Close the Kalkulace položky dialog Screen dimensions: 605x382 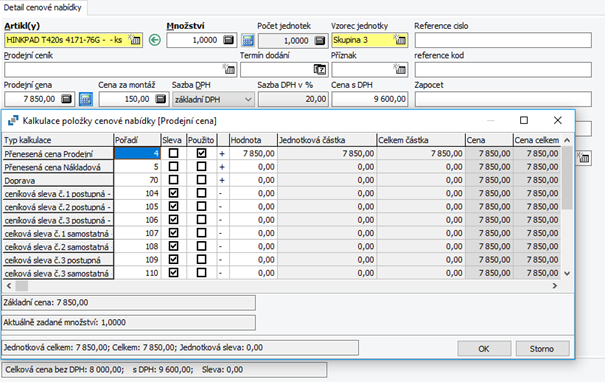[558, 120]
